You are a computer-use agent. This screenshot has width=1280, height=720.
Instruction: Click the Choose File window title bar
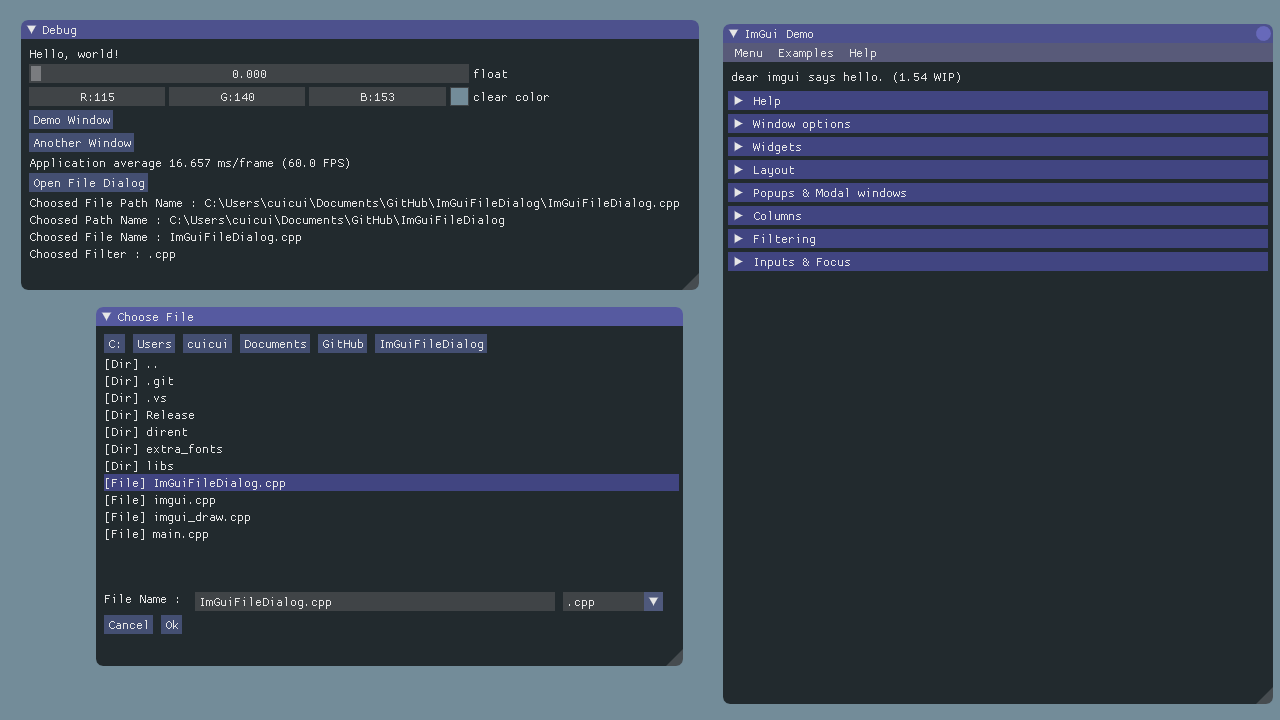(389, 317)
